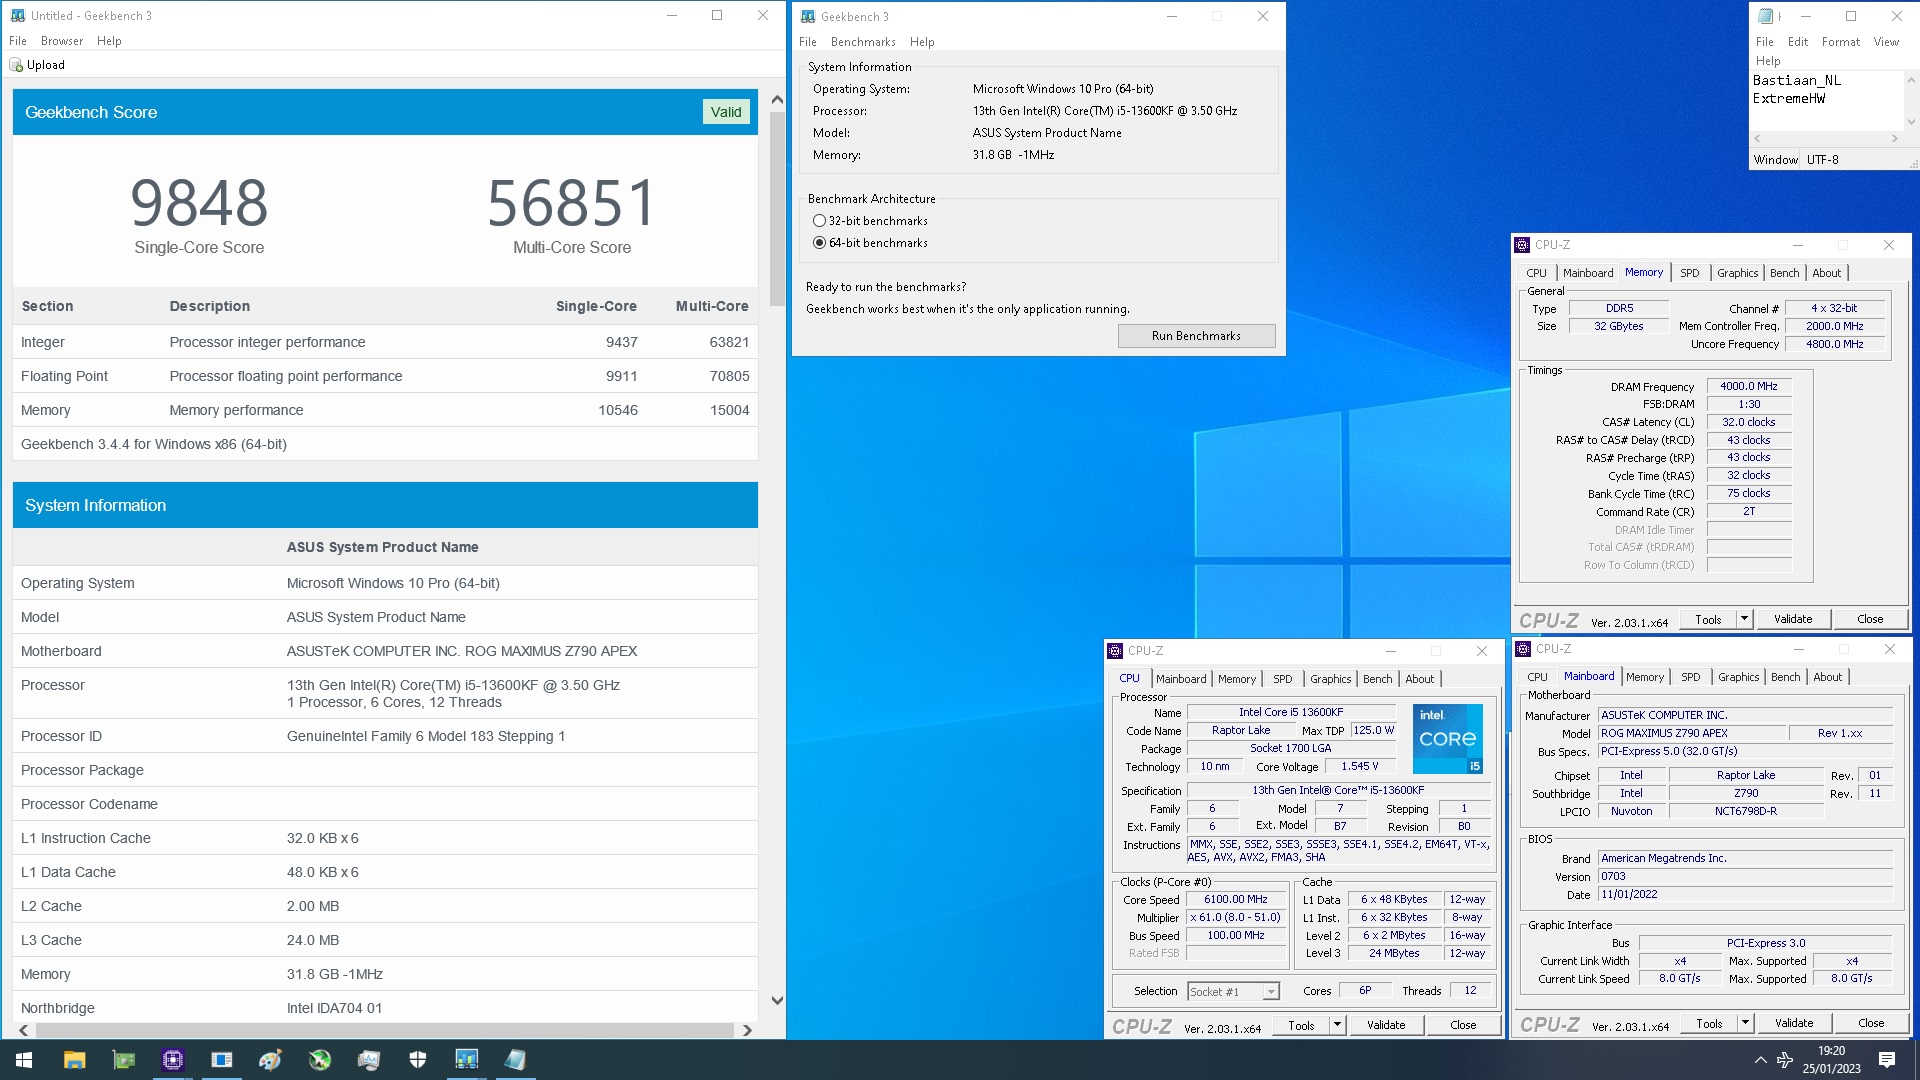Open Mainboard tab in CPU-Z CPU window
This screenshot has height=1080, width=1920.
click(x=1181, y=679)
